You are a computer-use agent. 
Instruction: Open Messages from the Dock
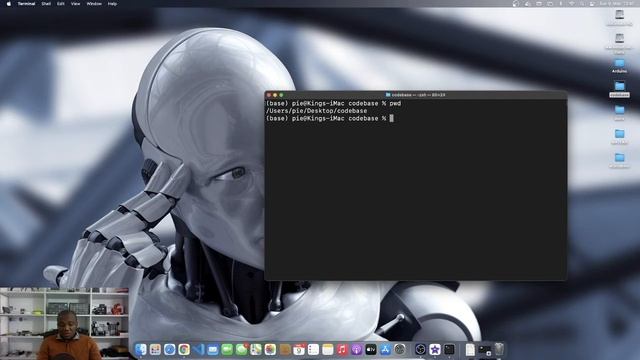(x=242, y=349)
